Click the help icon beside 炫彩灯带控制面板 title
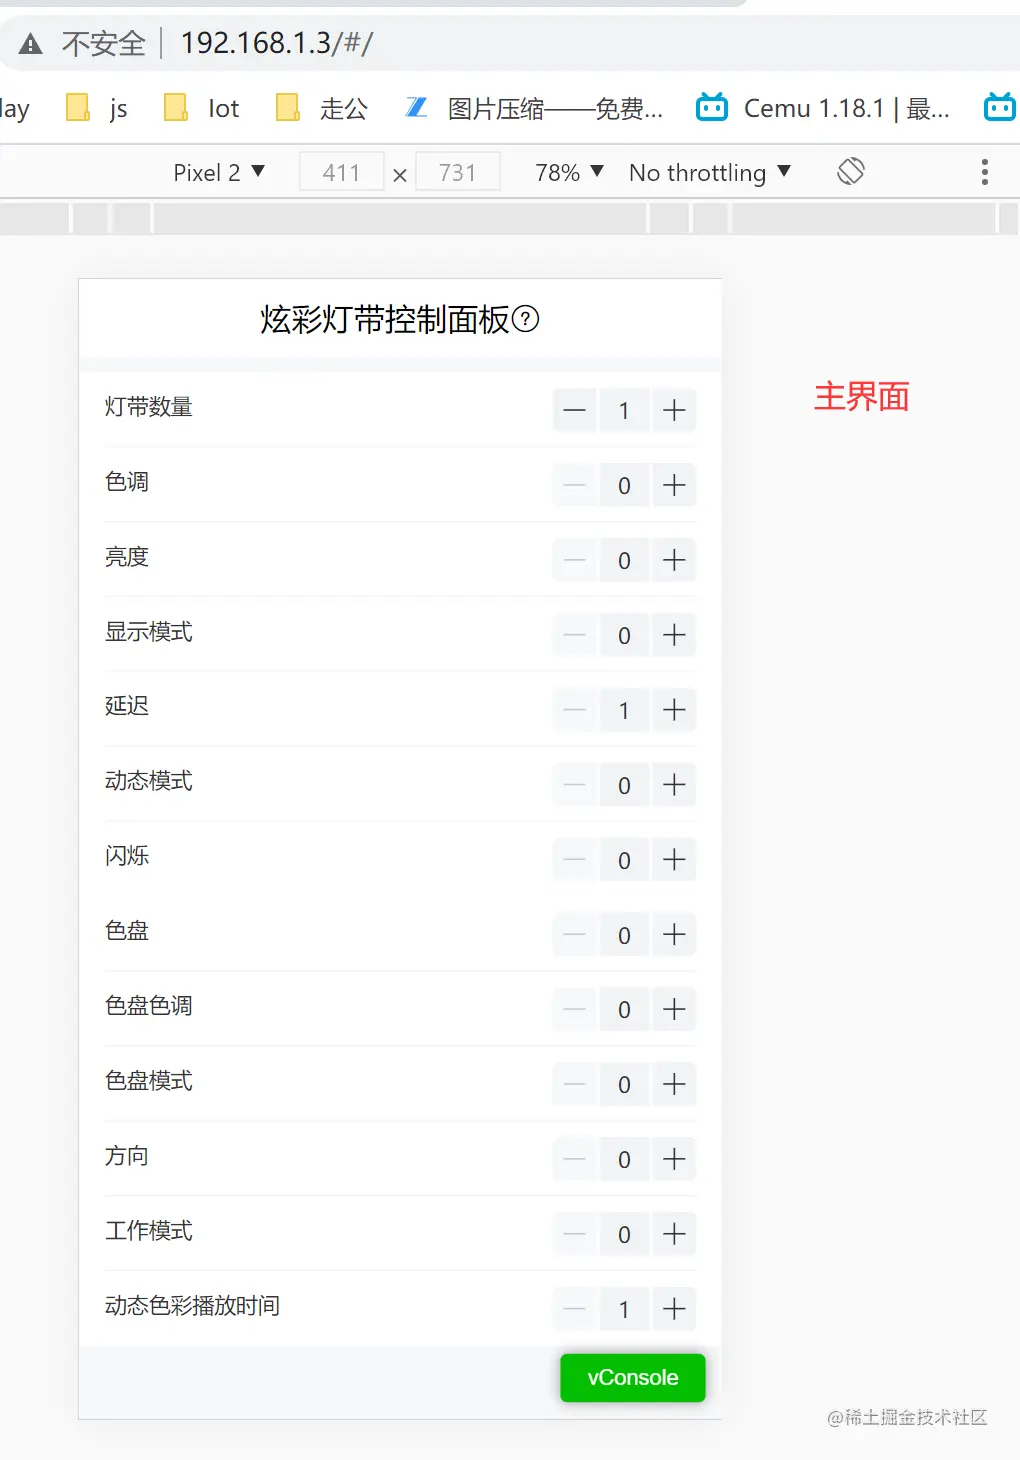Image resolution: width=1020 pixels, height=1460 pixels. point(525,319)
